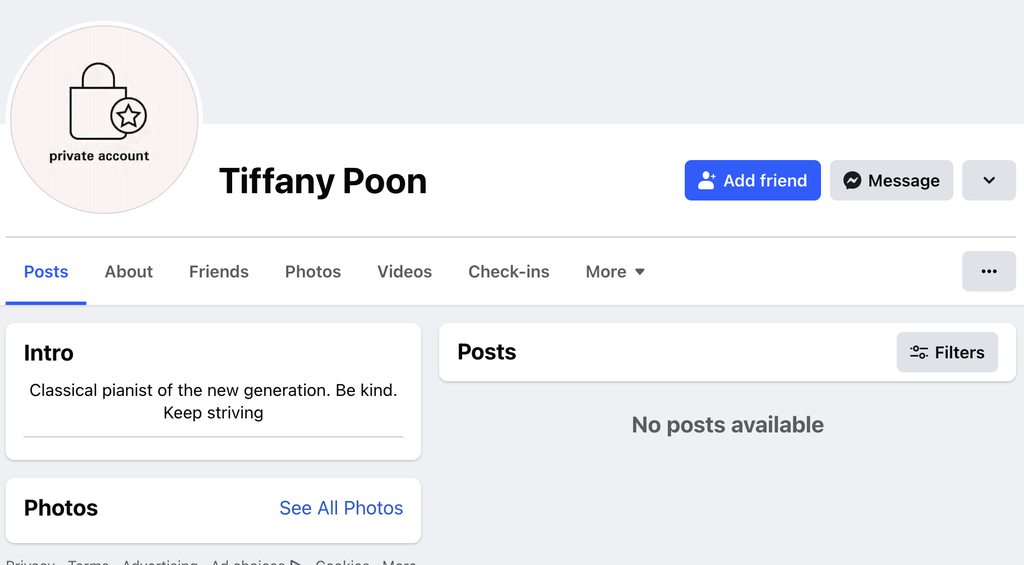
Task: Click the Tiffany Poon profile name
Action: (323, 181)
